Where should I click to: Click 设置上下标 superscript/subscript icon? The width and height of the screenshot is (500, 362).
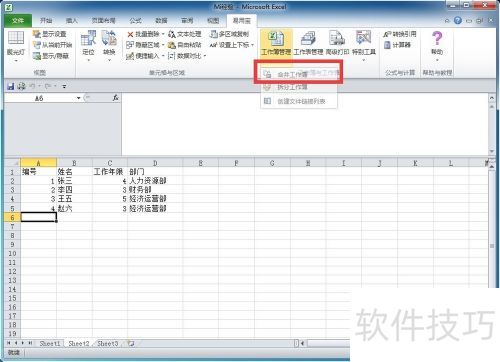click(213, 45)
